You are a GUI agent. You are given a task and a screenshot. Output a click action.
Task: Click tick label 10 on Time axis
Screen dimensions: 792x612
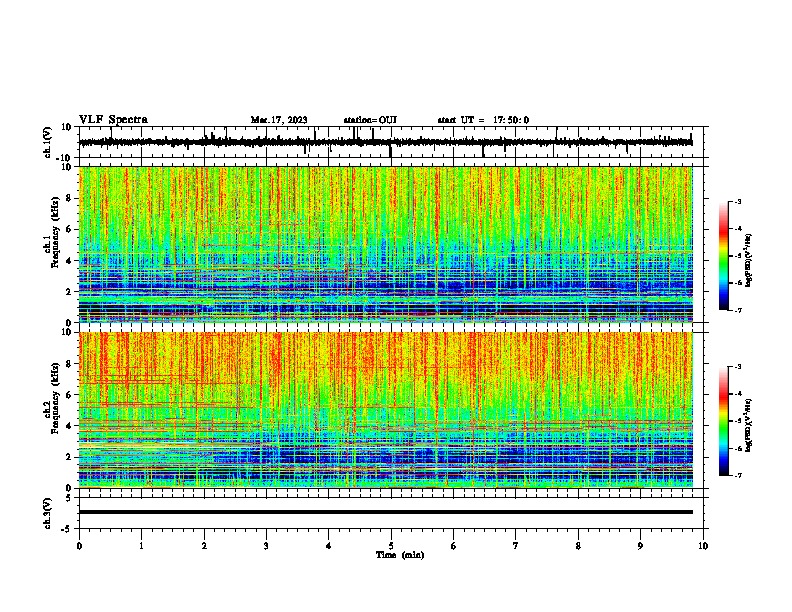pyautogui.click(x=703, y=546)
